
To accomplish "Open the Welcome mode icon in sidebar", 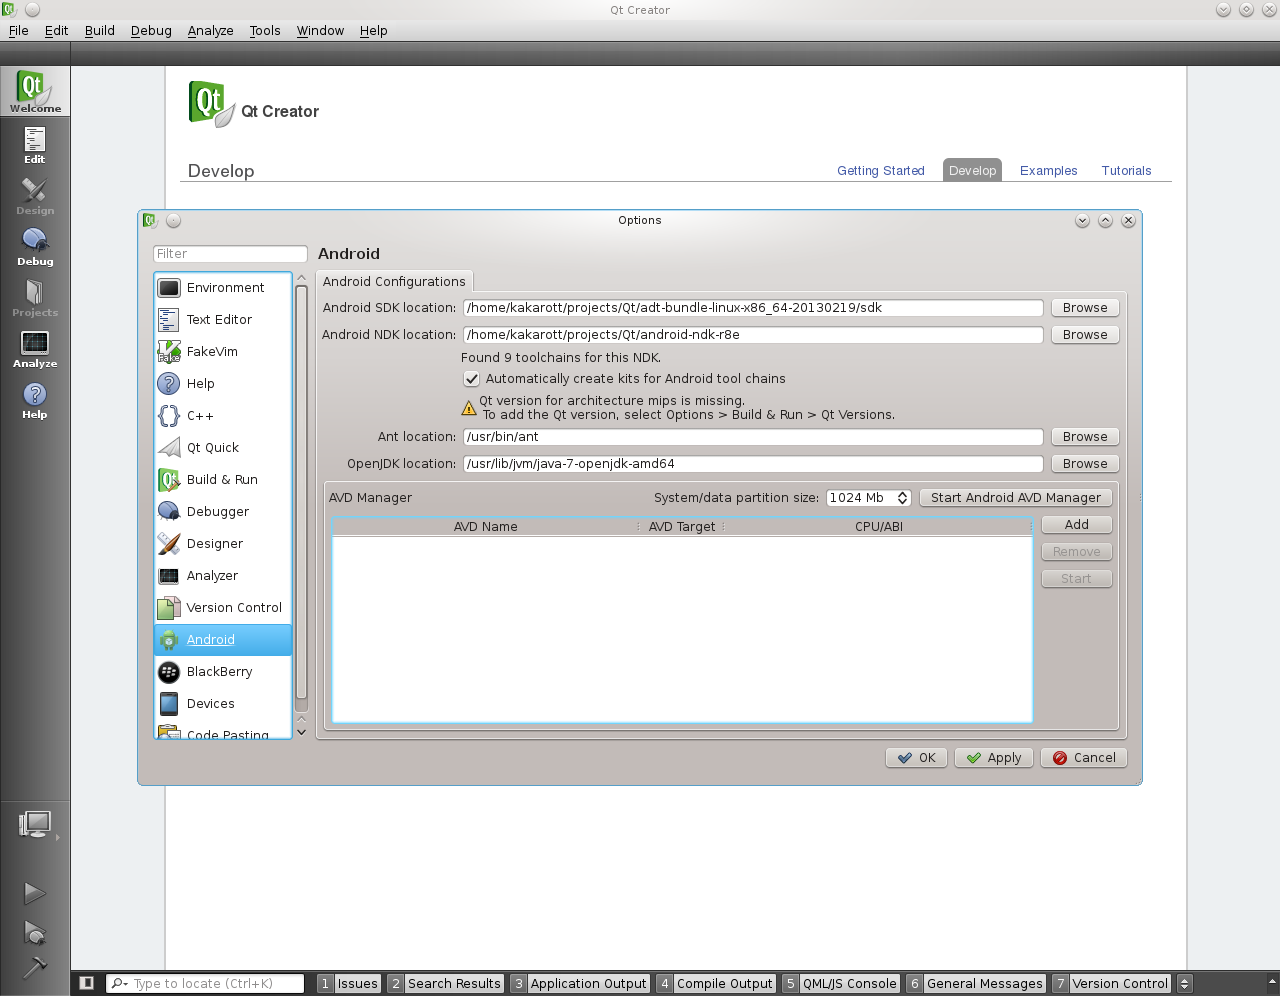I will click(34, 91).
